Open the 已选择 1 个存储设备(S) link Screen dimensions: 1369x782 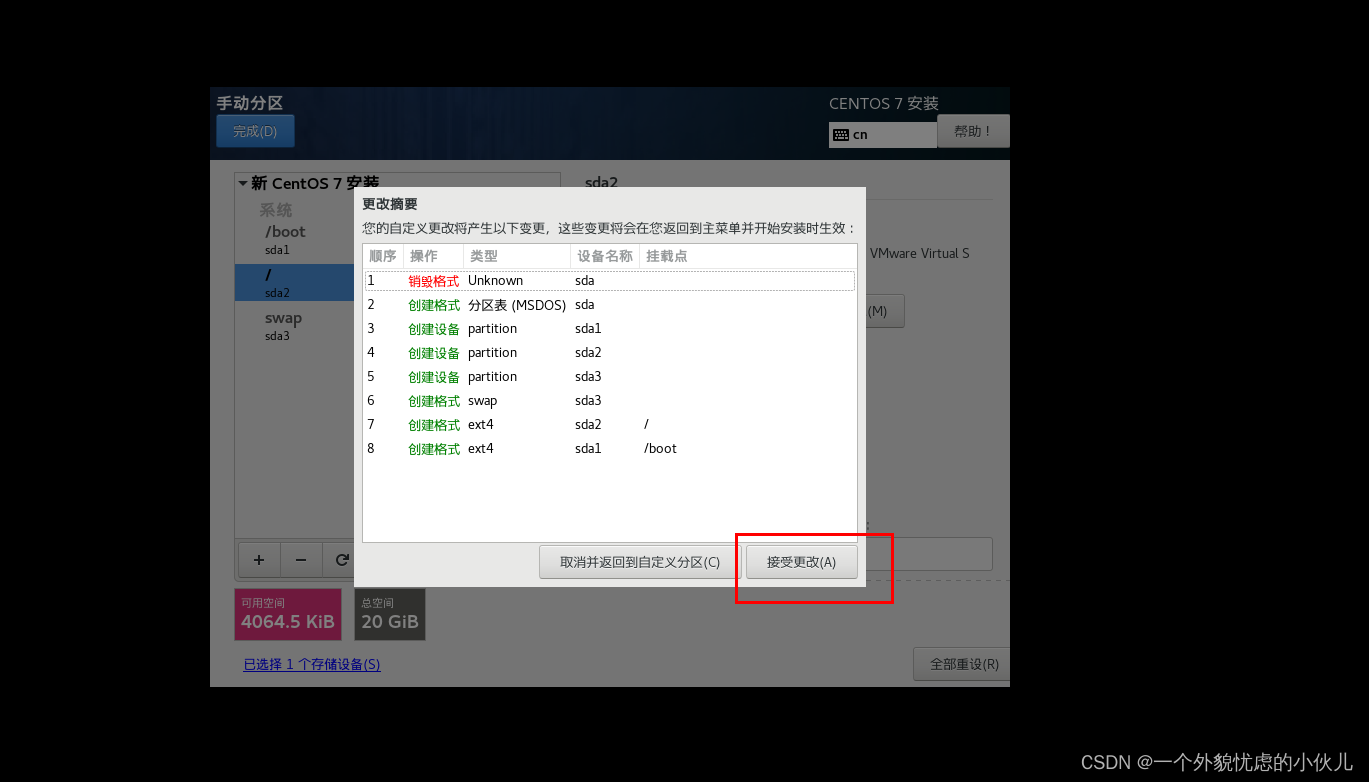(x=312, y=664)
